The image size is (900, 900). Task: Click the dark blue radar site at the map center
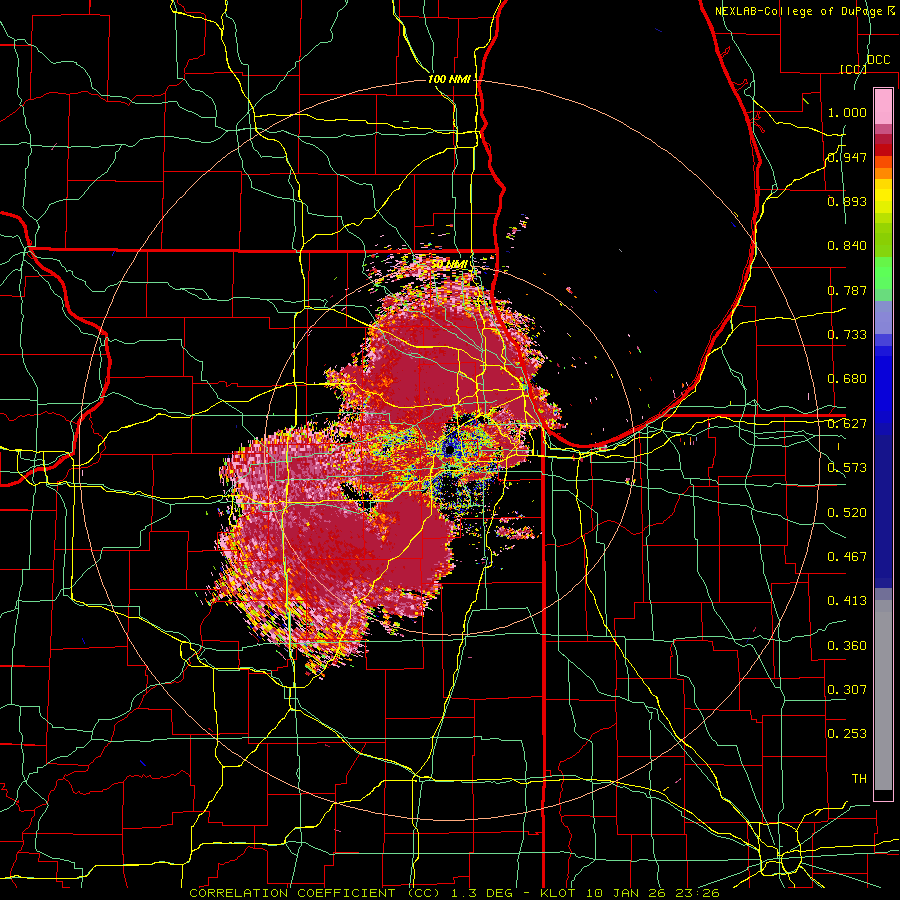pos(449,449)
